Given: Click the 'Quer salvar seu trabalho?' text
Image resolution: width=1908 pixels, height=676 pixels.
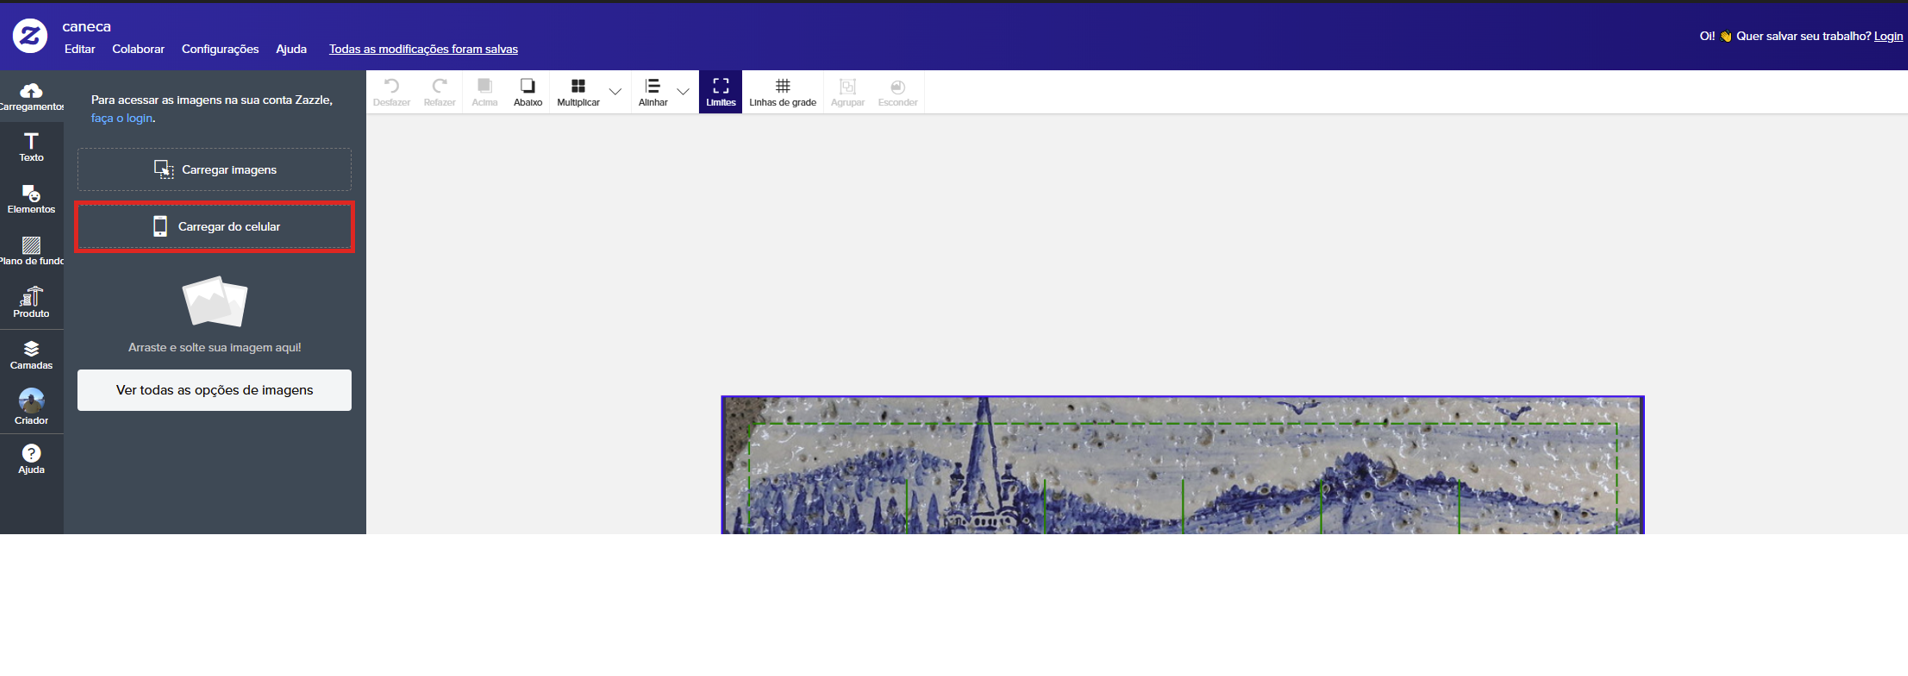Looking at the screenshot, I should click(x=1803, y=36).
